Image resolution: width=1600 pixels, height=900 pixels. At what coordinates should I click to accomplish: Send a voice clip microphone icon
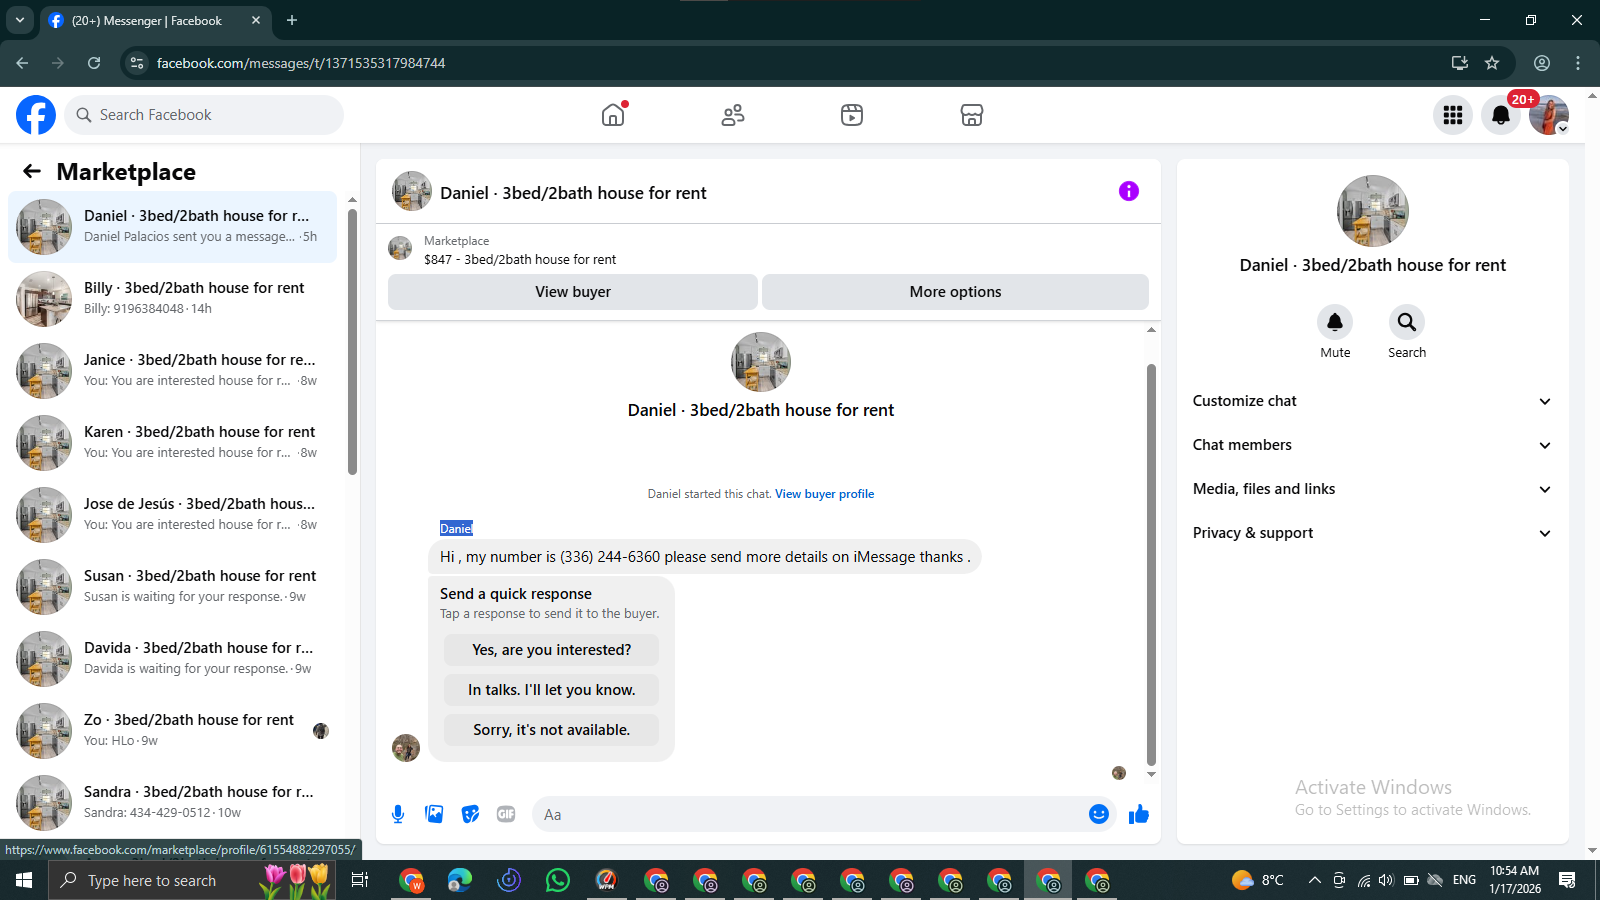pyautogui.click(x=398, y=814)
